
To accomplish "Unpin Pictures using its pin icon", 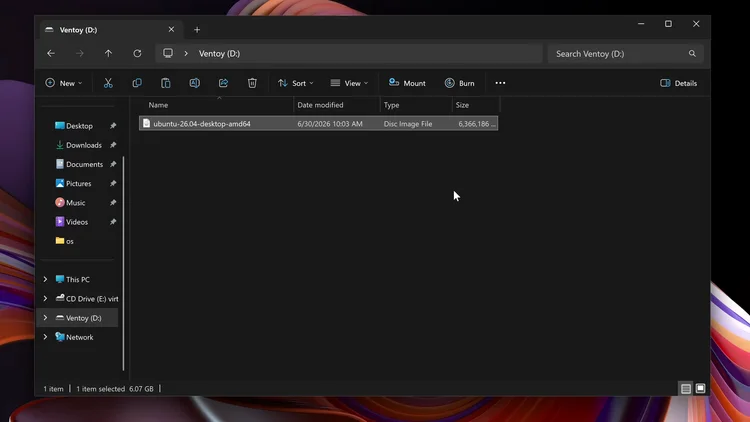I will pos(113,183).
